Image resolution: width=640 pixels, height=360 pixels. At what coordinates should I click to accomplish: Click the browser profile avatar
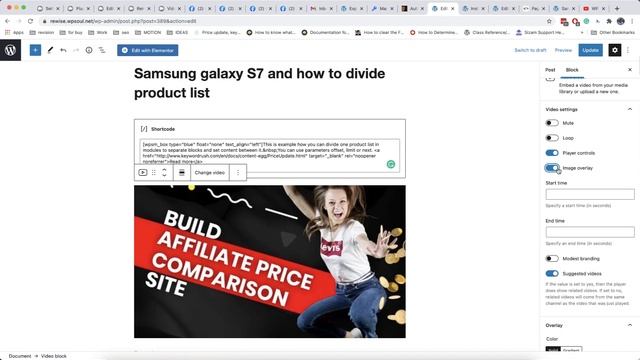click(621, 21)
